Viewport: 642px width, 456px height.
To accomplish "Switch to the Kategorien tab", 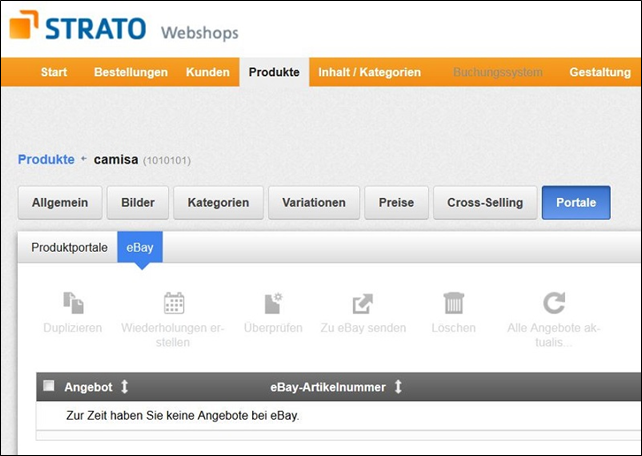I will pyautogui.click(x=218, y=203).
